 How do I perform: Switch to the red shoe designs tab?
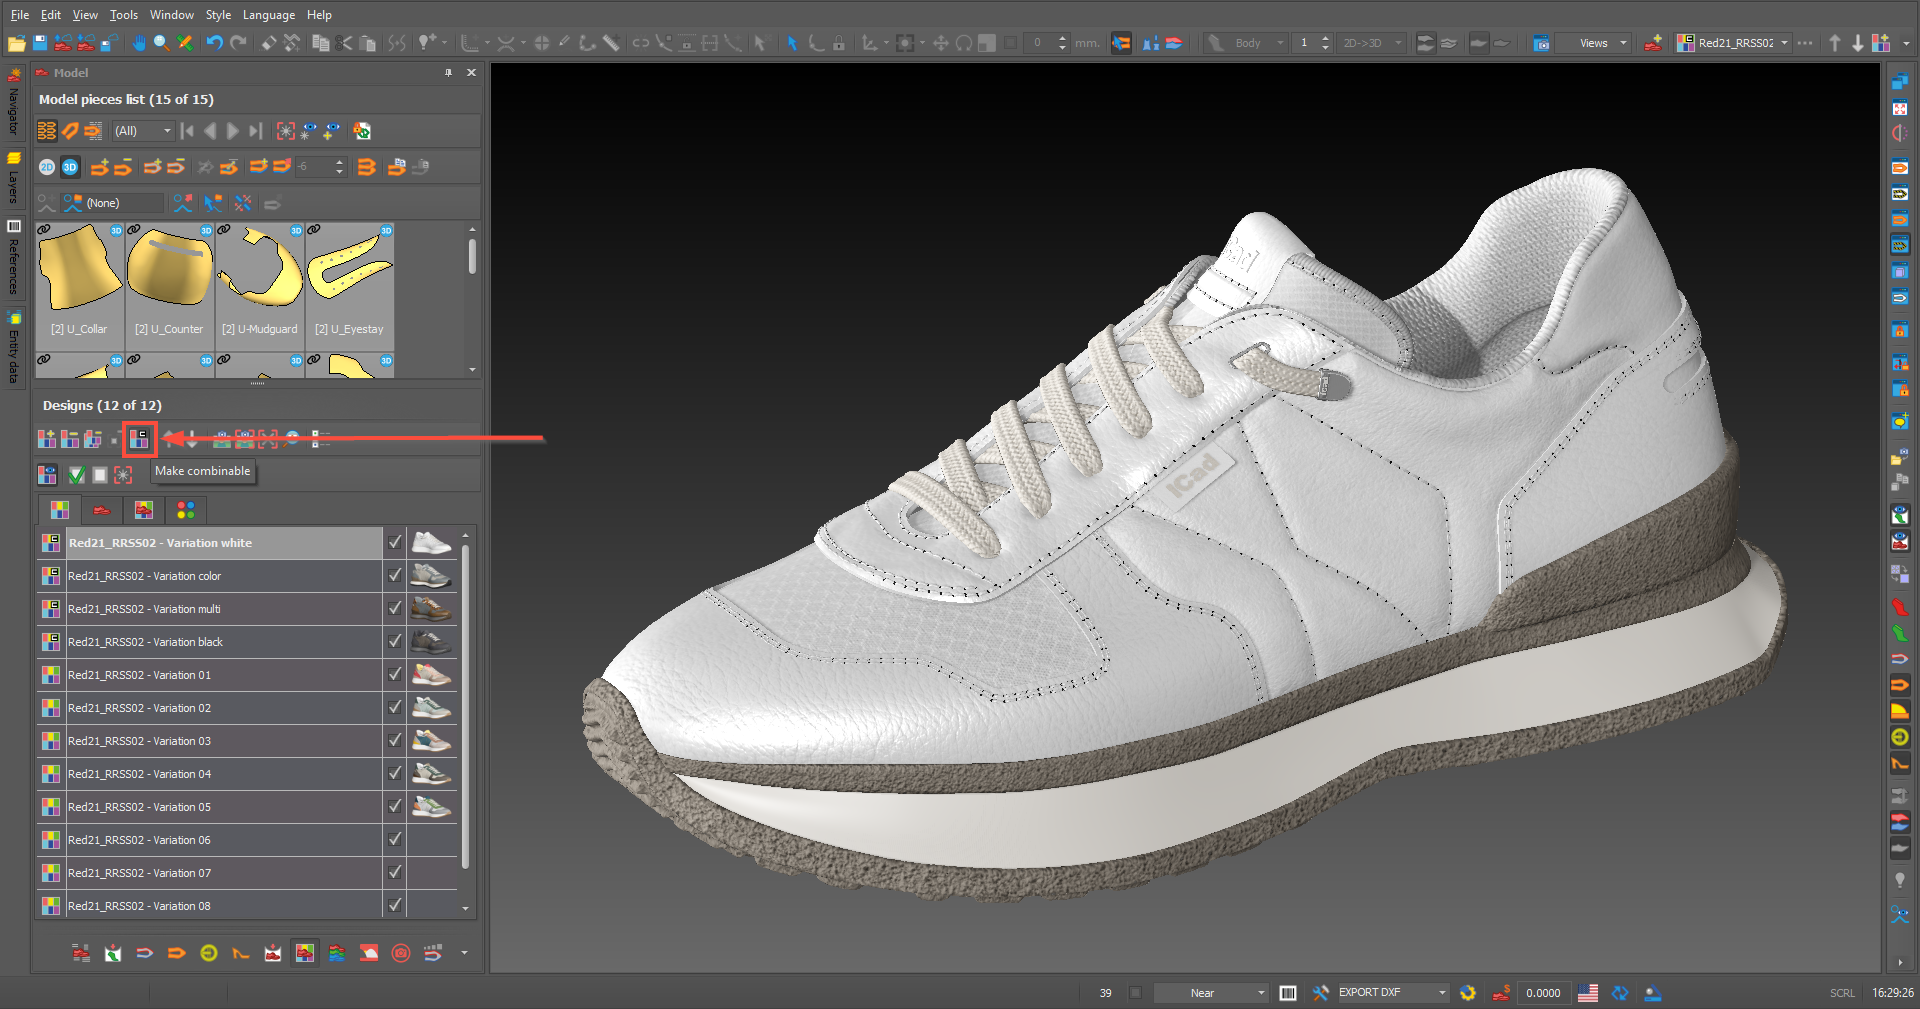pyautogui.click(x=102, y=511)
